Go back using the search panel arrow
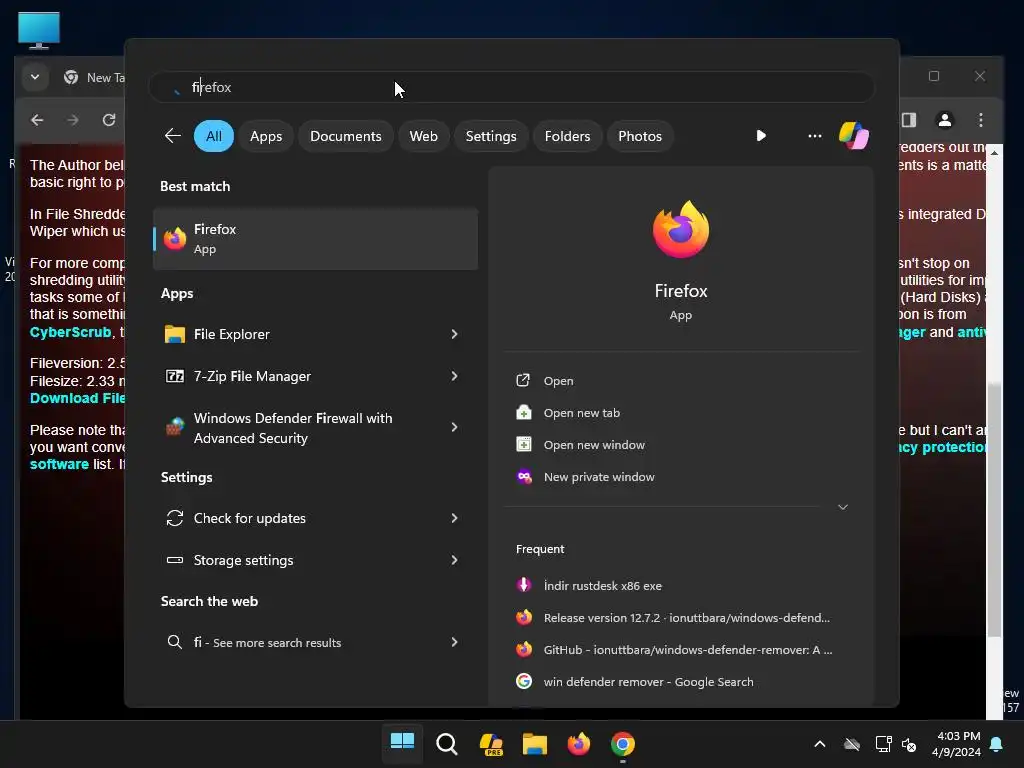1024x768 pixels. [172, 136]
